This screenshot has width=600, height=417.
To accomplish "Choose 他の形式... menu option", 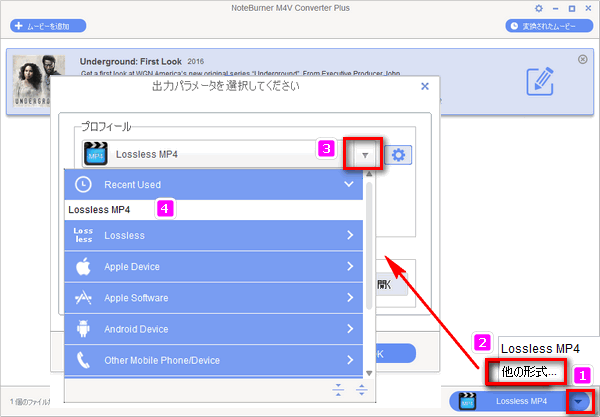I will (529, 371).
